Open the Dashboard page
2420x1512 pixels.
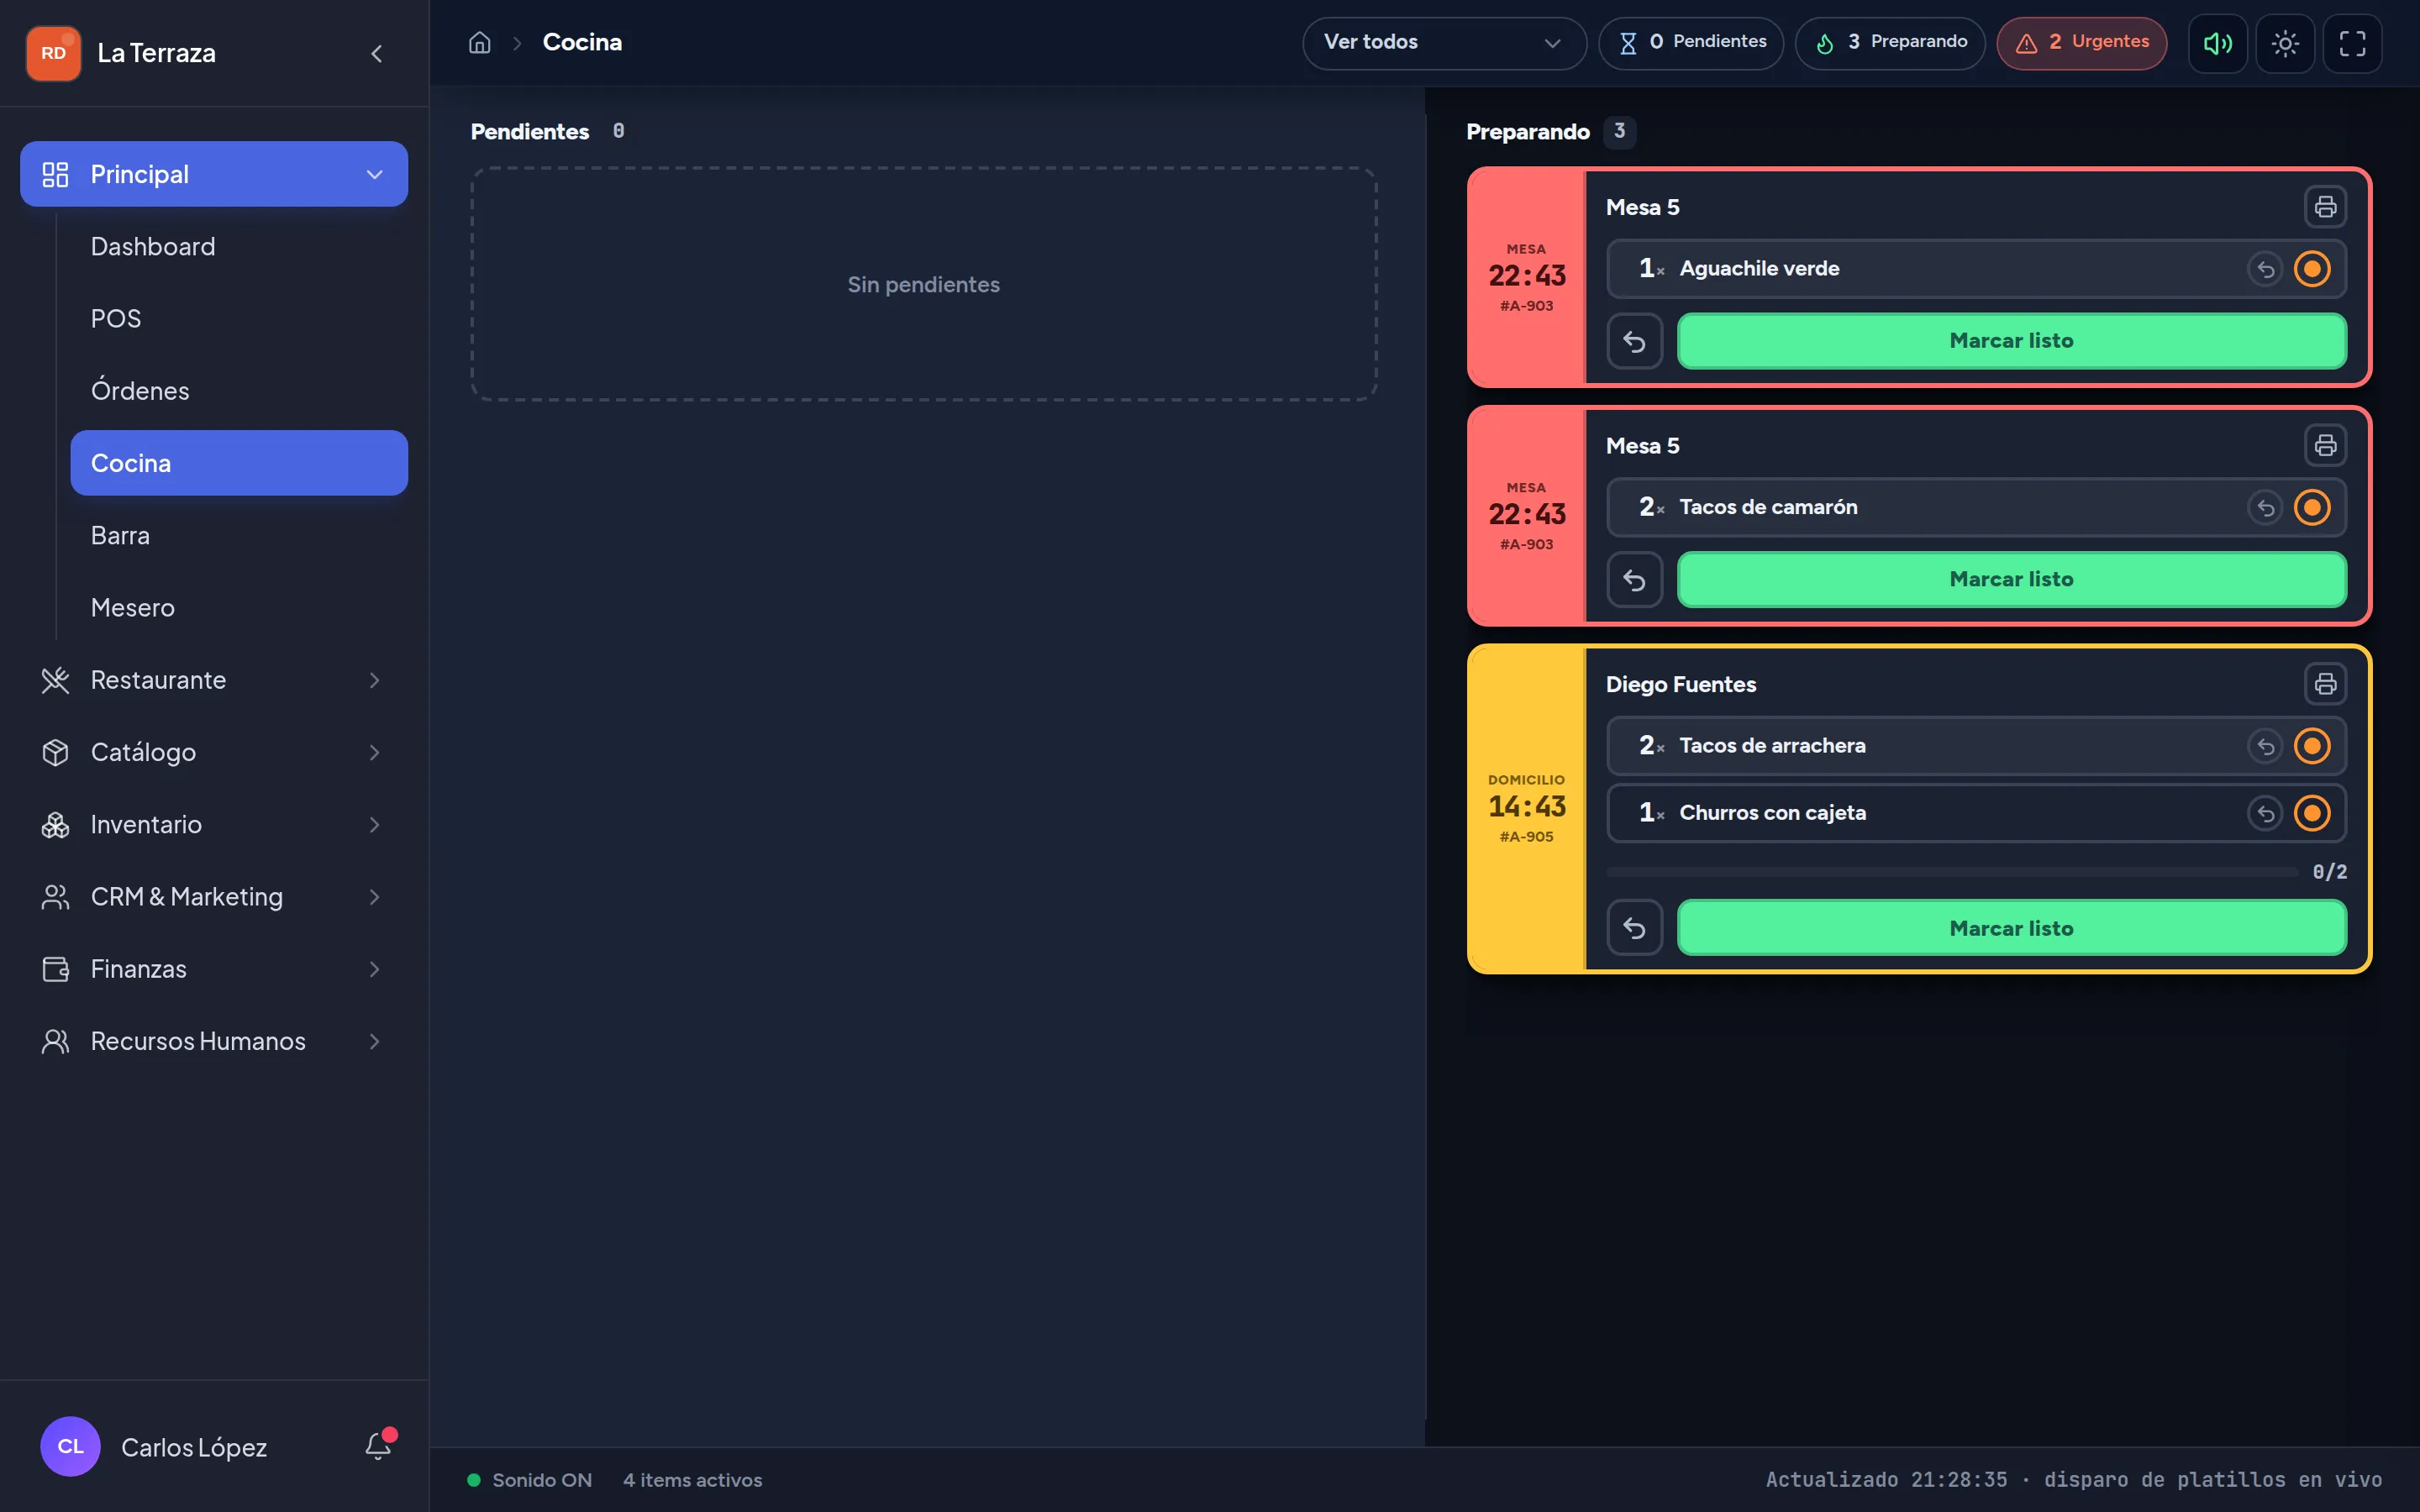point(239,247)
